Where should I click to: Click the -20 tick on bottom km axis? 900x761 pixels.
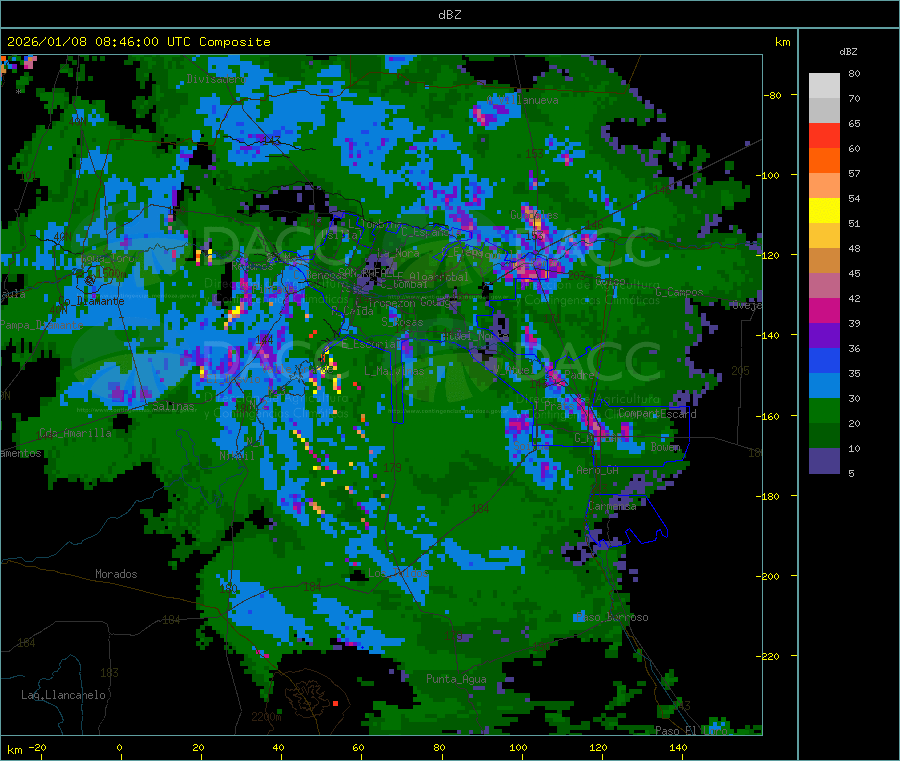pos(38,747)
